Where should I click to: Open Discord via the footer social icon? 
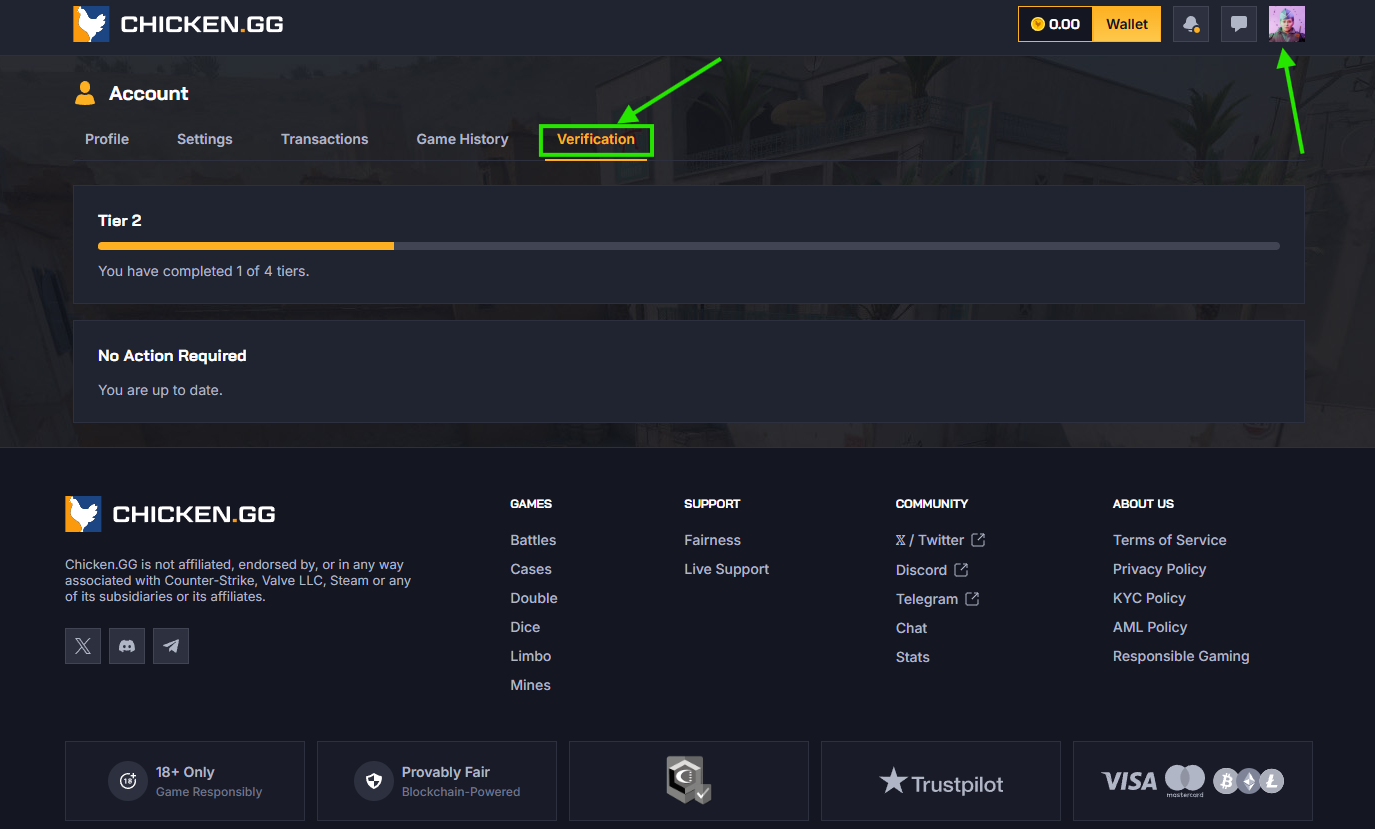point(126,645)
